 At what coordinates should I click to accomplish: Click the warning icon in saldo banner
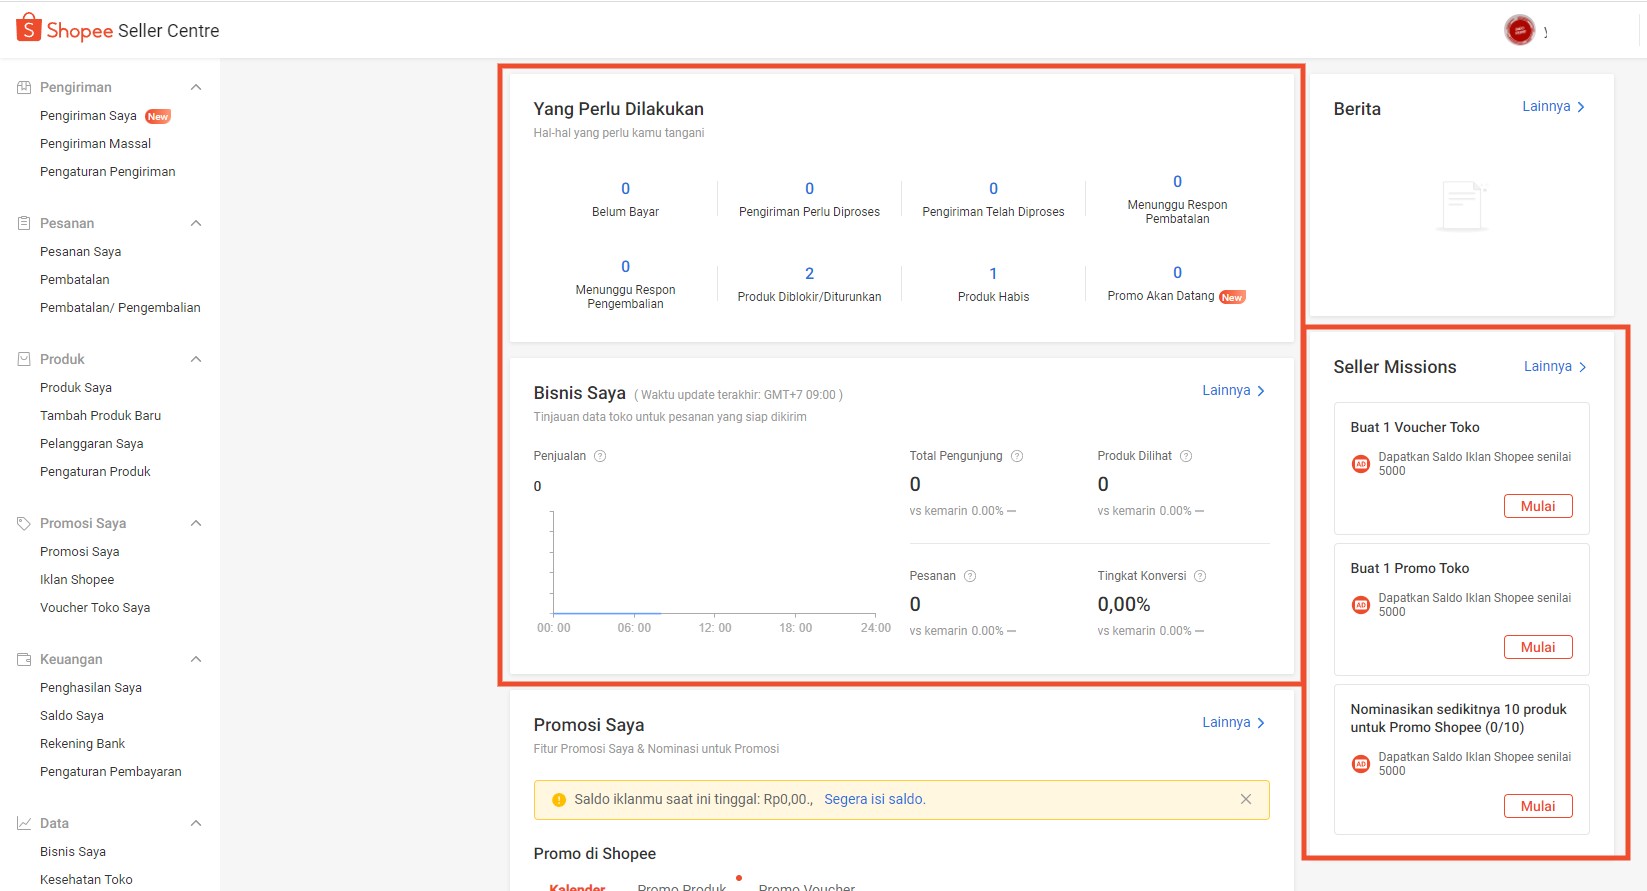pyautogui.click(x=559, y=800)
